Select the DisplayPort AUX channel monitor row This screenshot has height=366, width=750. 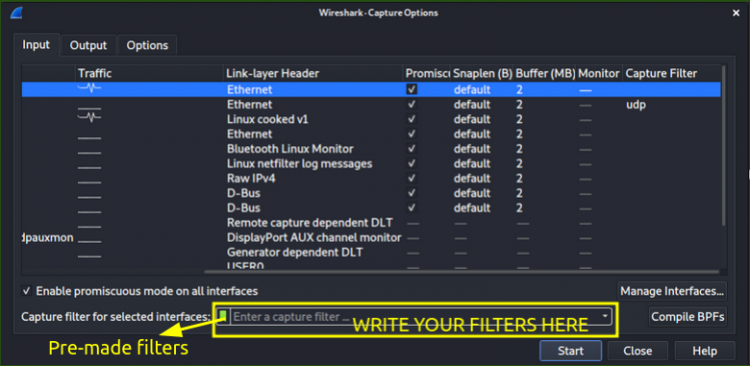point(371,238)
